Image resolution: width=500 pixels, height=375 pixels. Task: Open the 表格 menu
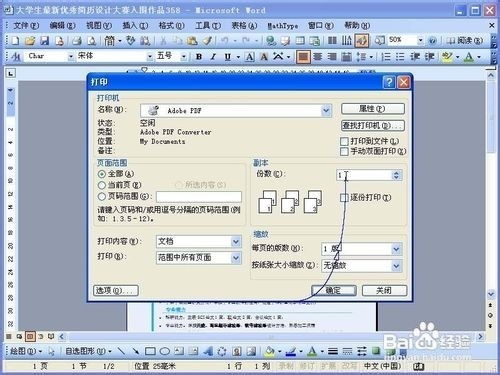tap(244, 25)
